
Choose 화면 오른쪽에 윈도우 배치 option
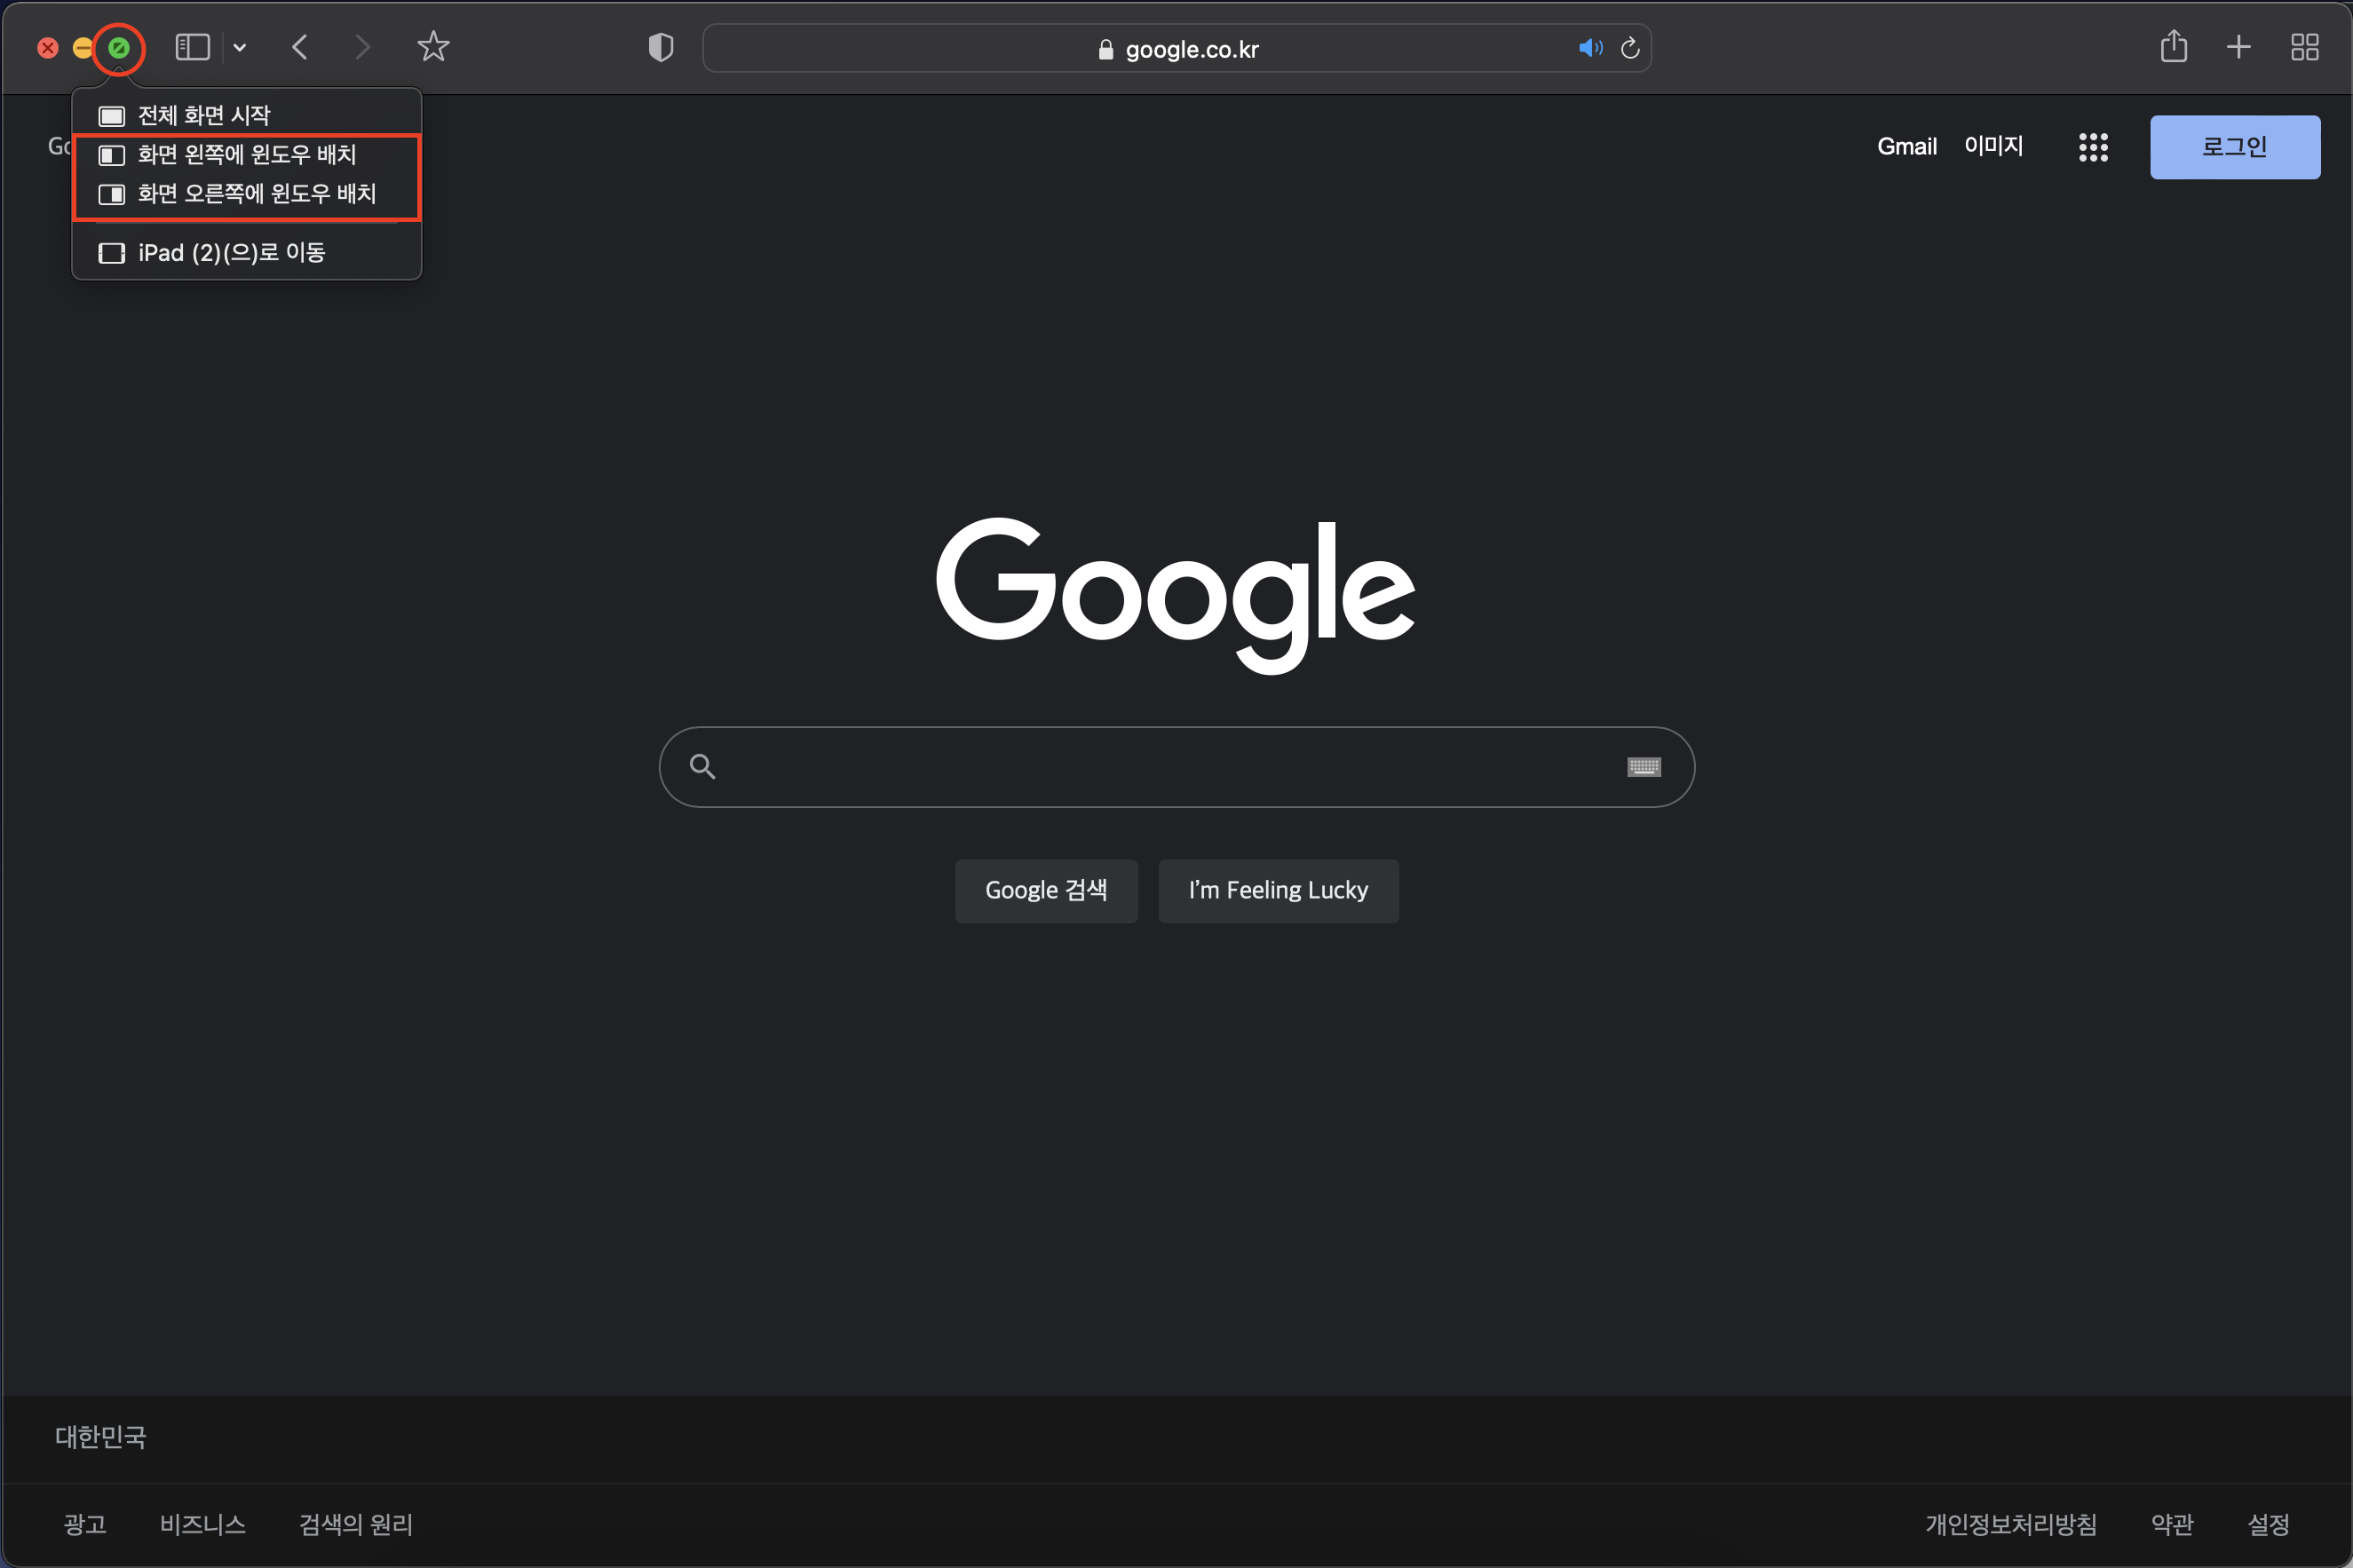(256, 194)
